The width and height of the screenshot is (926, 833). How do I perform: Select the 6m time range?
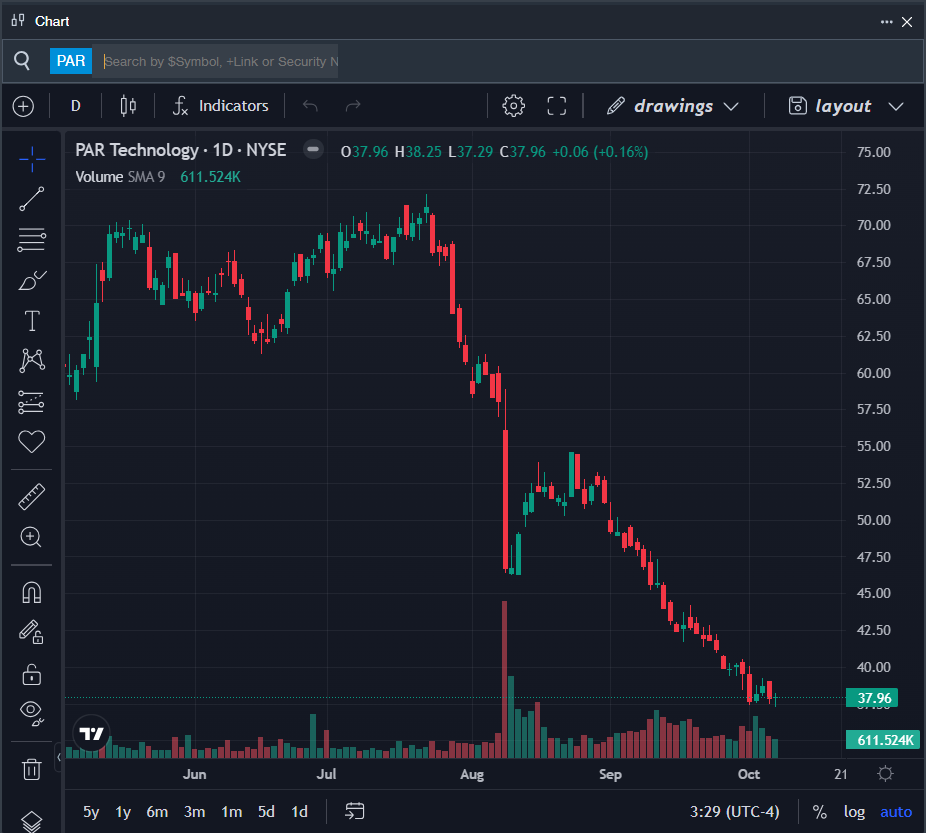157,811
